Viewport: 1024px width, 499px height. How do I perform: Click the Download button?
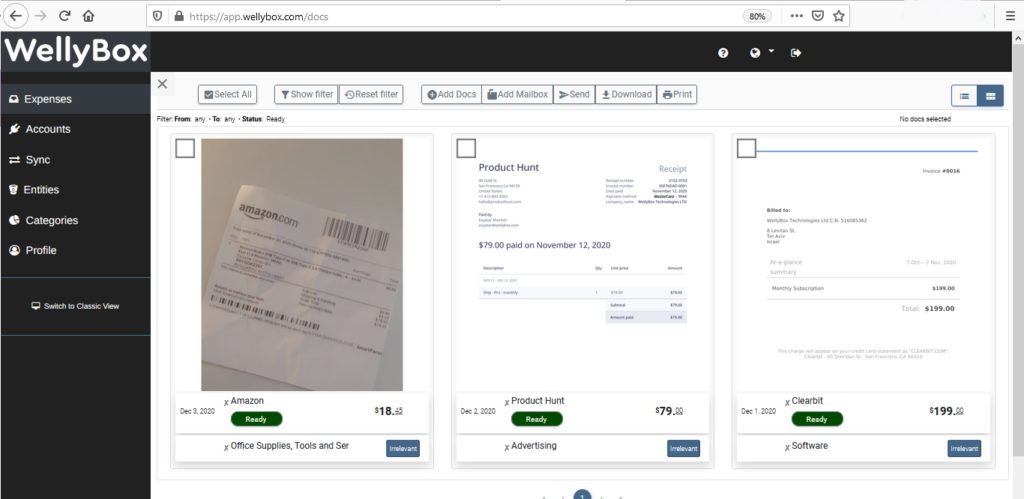[626, 94]
